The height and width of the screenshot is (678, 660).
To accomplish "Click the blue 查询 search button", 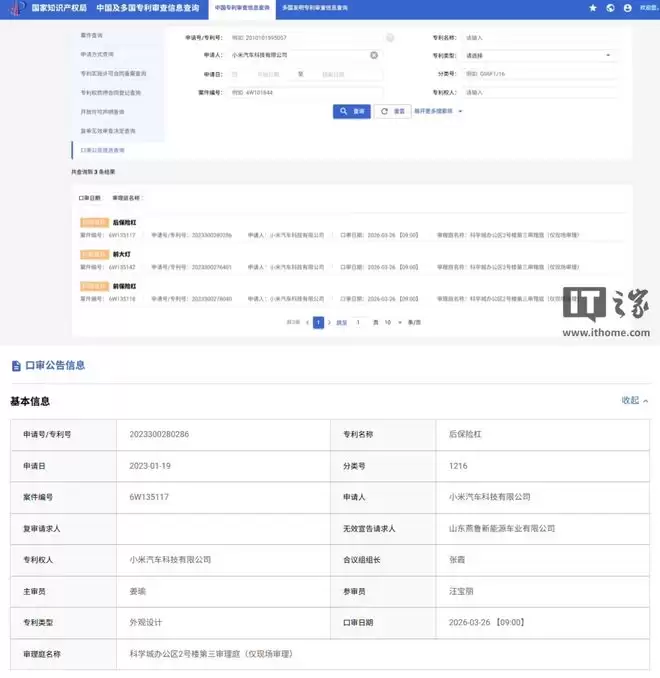I will pos(351,111).
